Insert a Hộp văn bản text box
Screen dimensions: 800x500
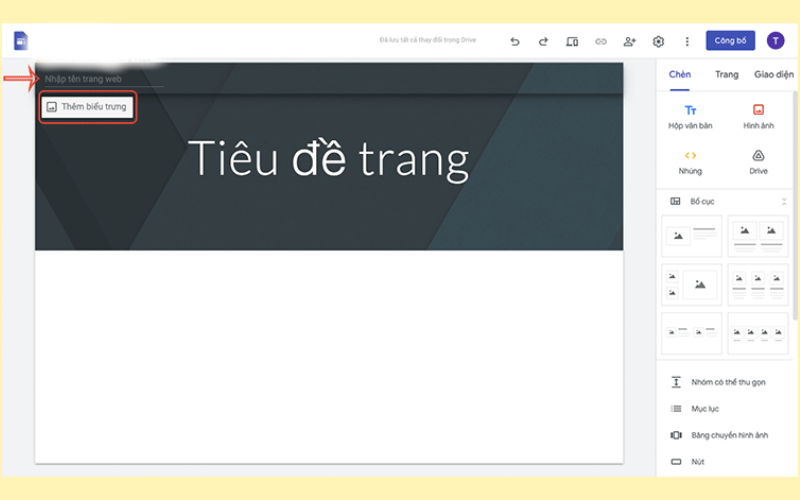point(691,116)
